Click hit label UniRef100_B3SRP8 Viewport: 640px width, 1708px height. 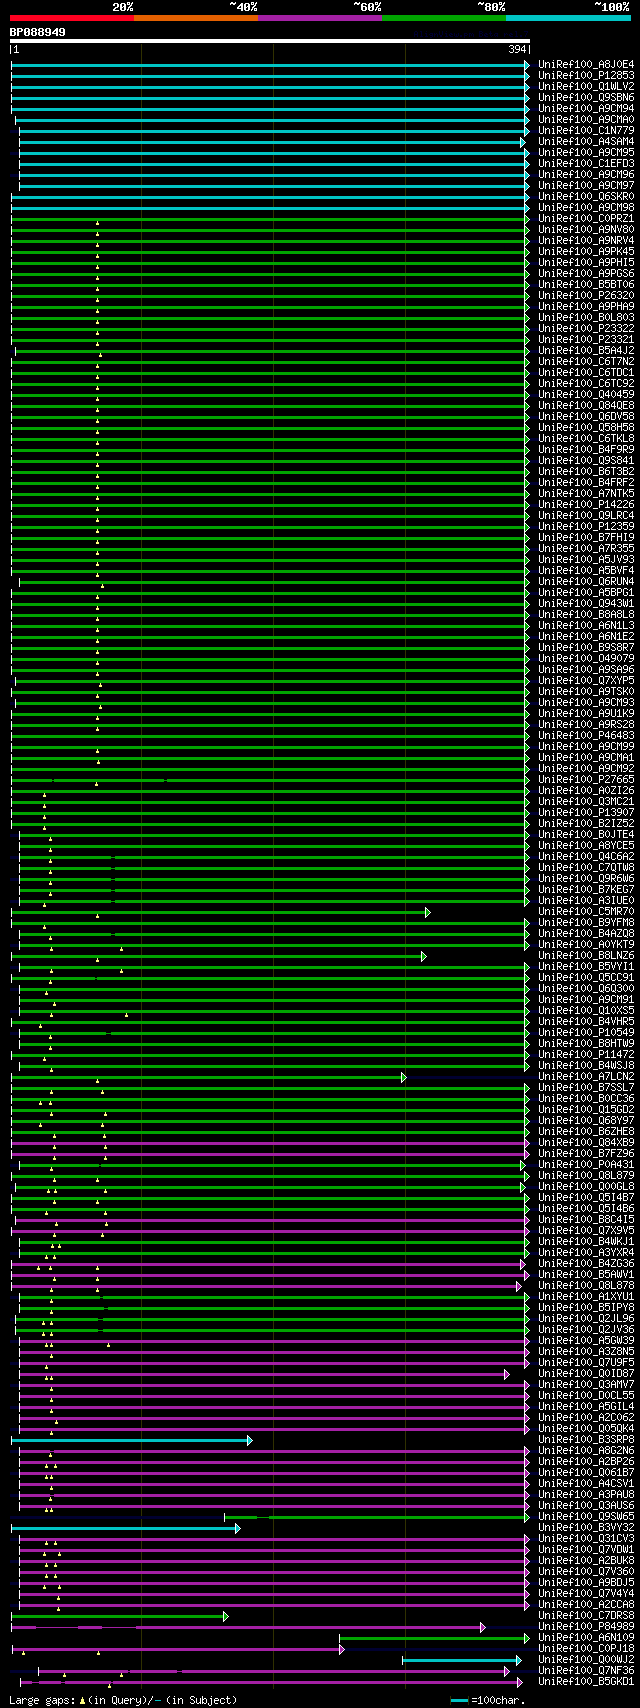[586, 1439]
